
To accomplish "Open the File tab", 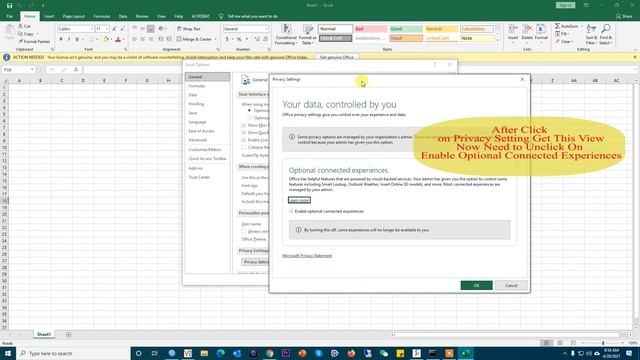I will pos(9,16).
